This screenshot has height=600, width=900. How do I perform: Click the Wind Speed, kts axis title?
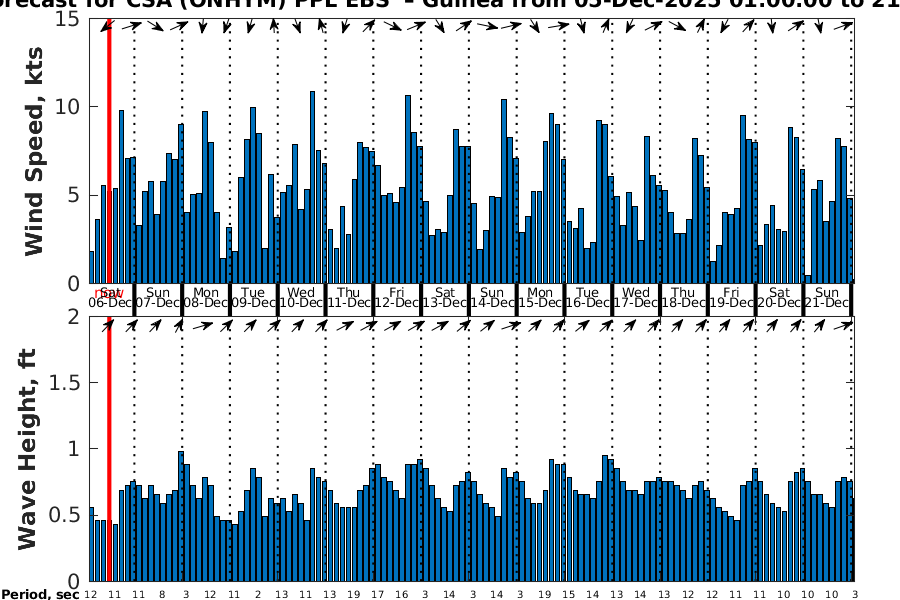(x=35, y=150)
